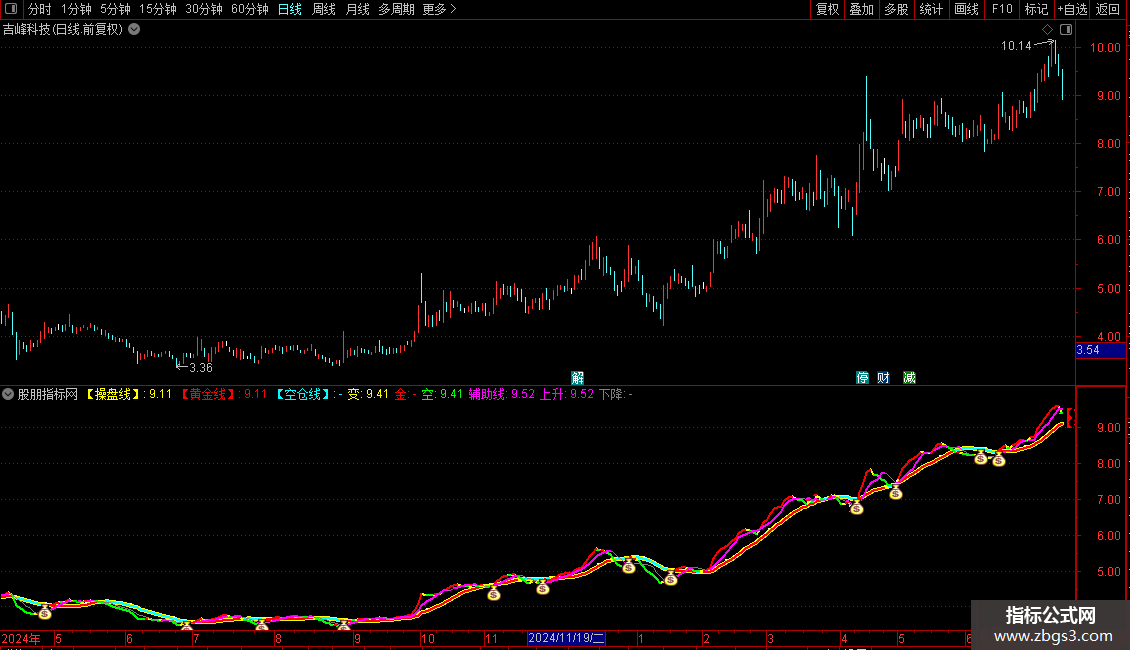
Task: Click the 复权 adjustment button
Action: pyautogui.click(x=827, y=9)
